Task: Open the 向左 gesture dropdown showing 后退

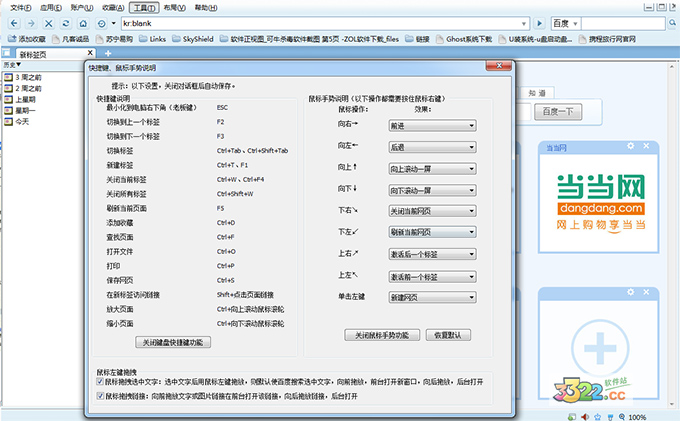Action: 430,146
